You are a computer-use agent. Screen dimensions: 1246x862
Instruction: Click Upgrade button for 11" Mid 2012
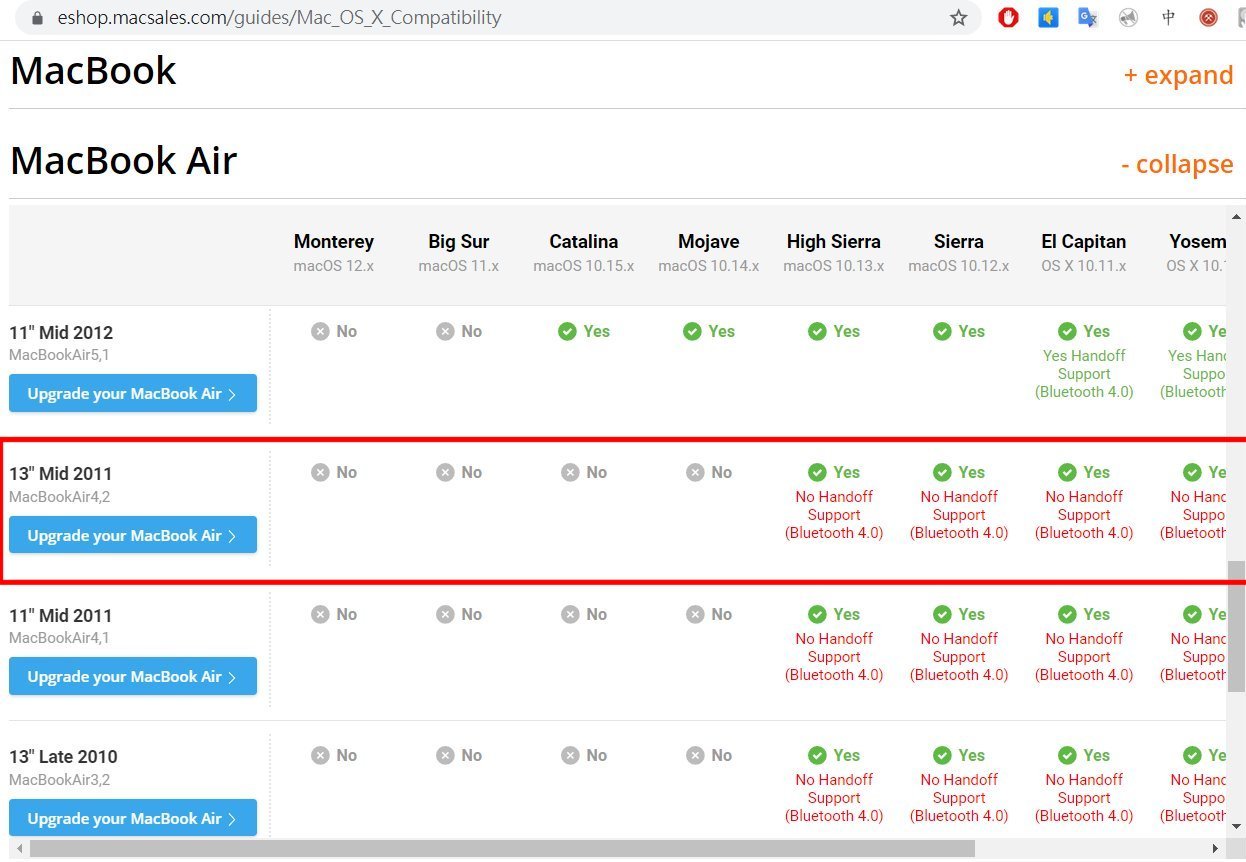(x=133, y=394)
